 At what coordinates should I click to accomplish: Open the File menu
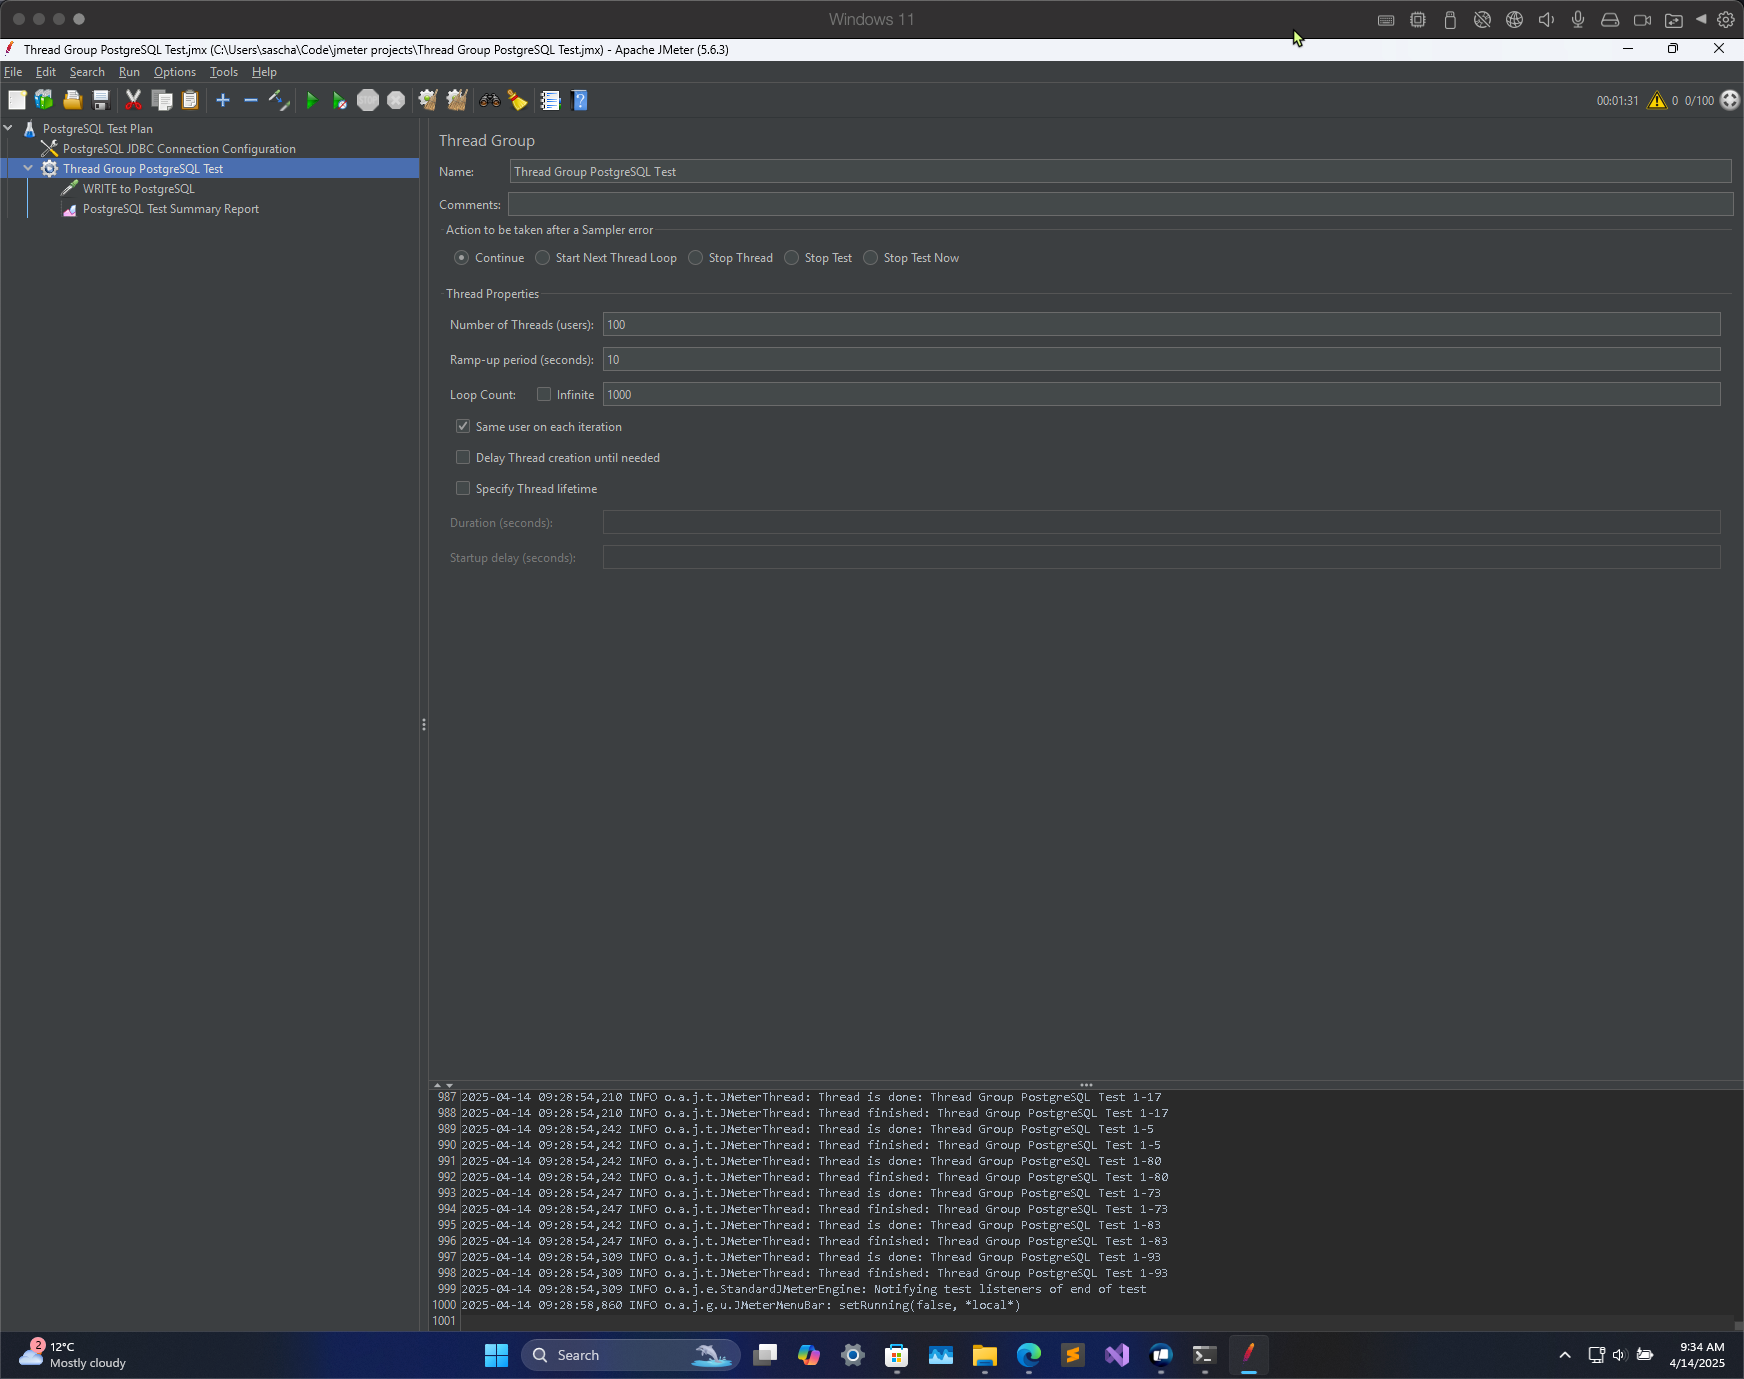click(13, 72)
